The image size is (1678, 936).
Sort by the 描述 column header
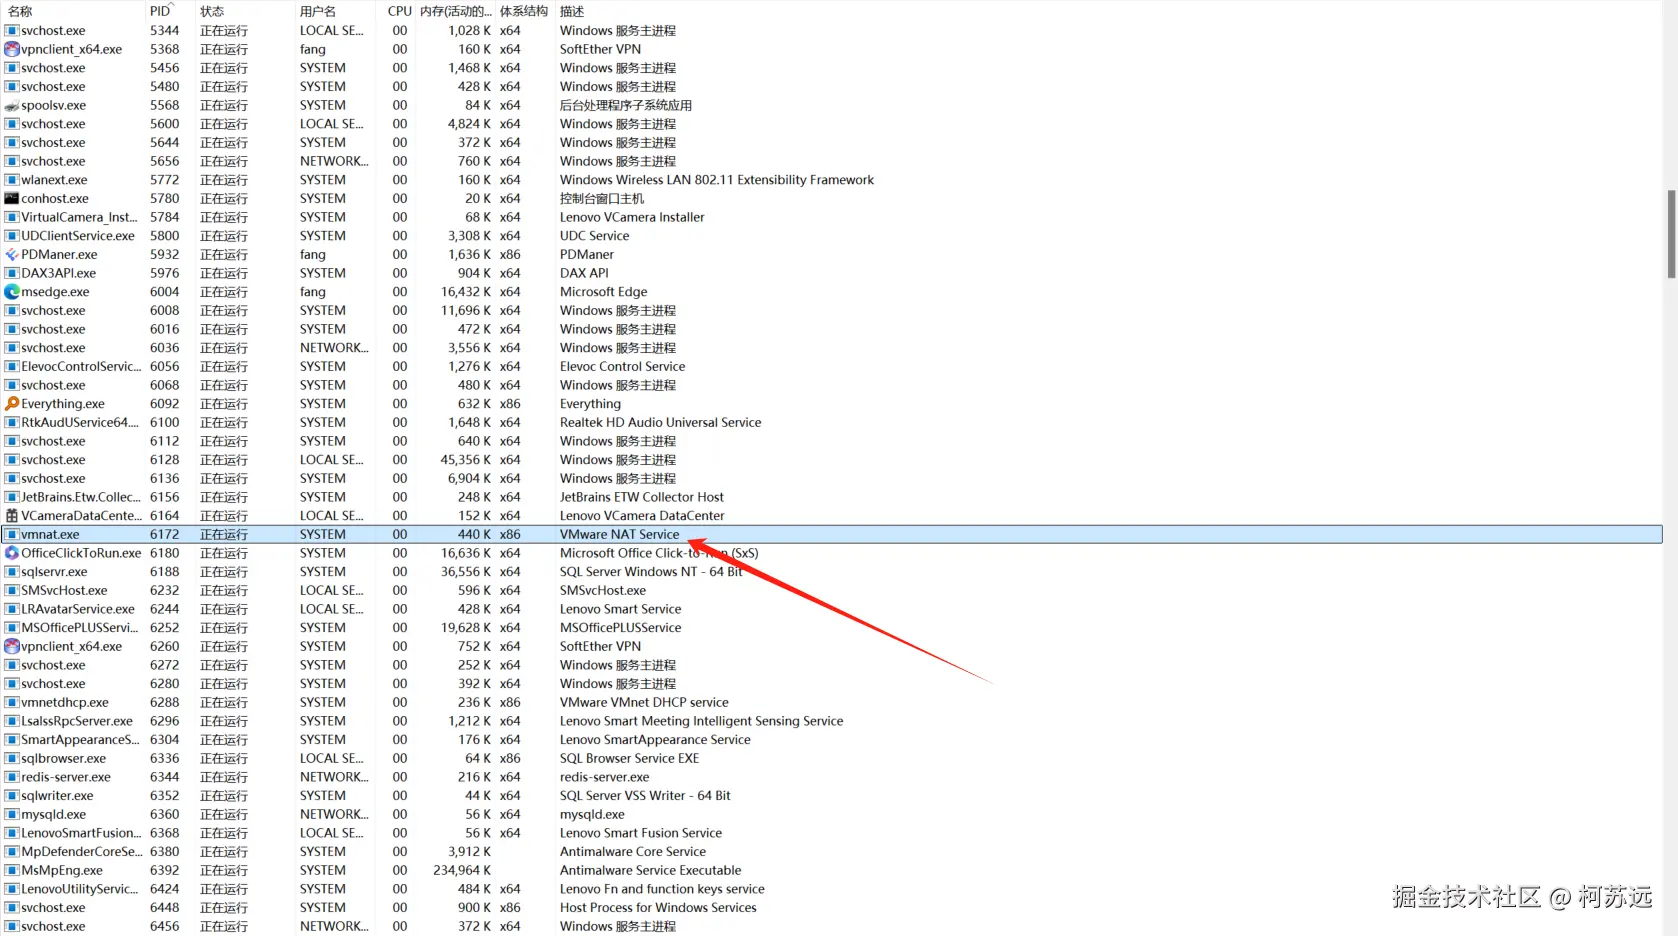click(572, 11)
